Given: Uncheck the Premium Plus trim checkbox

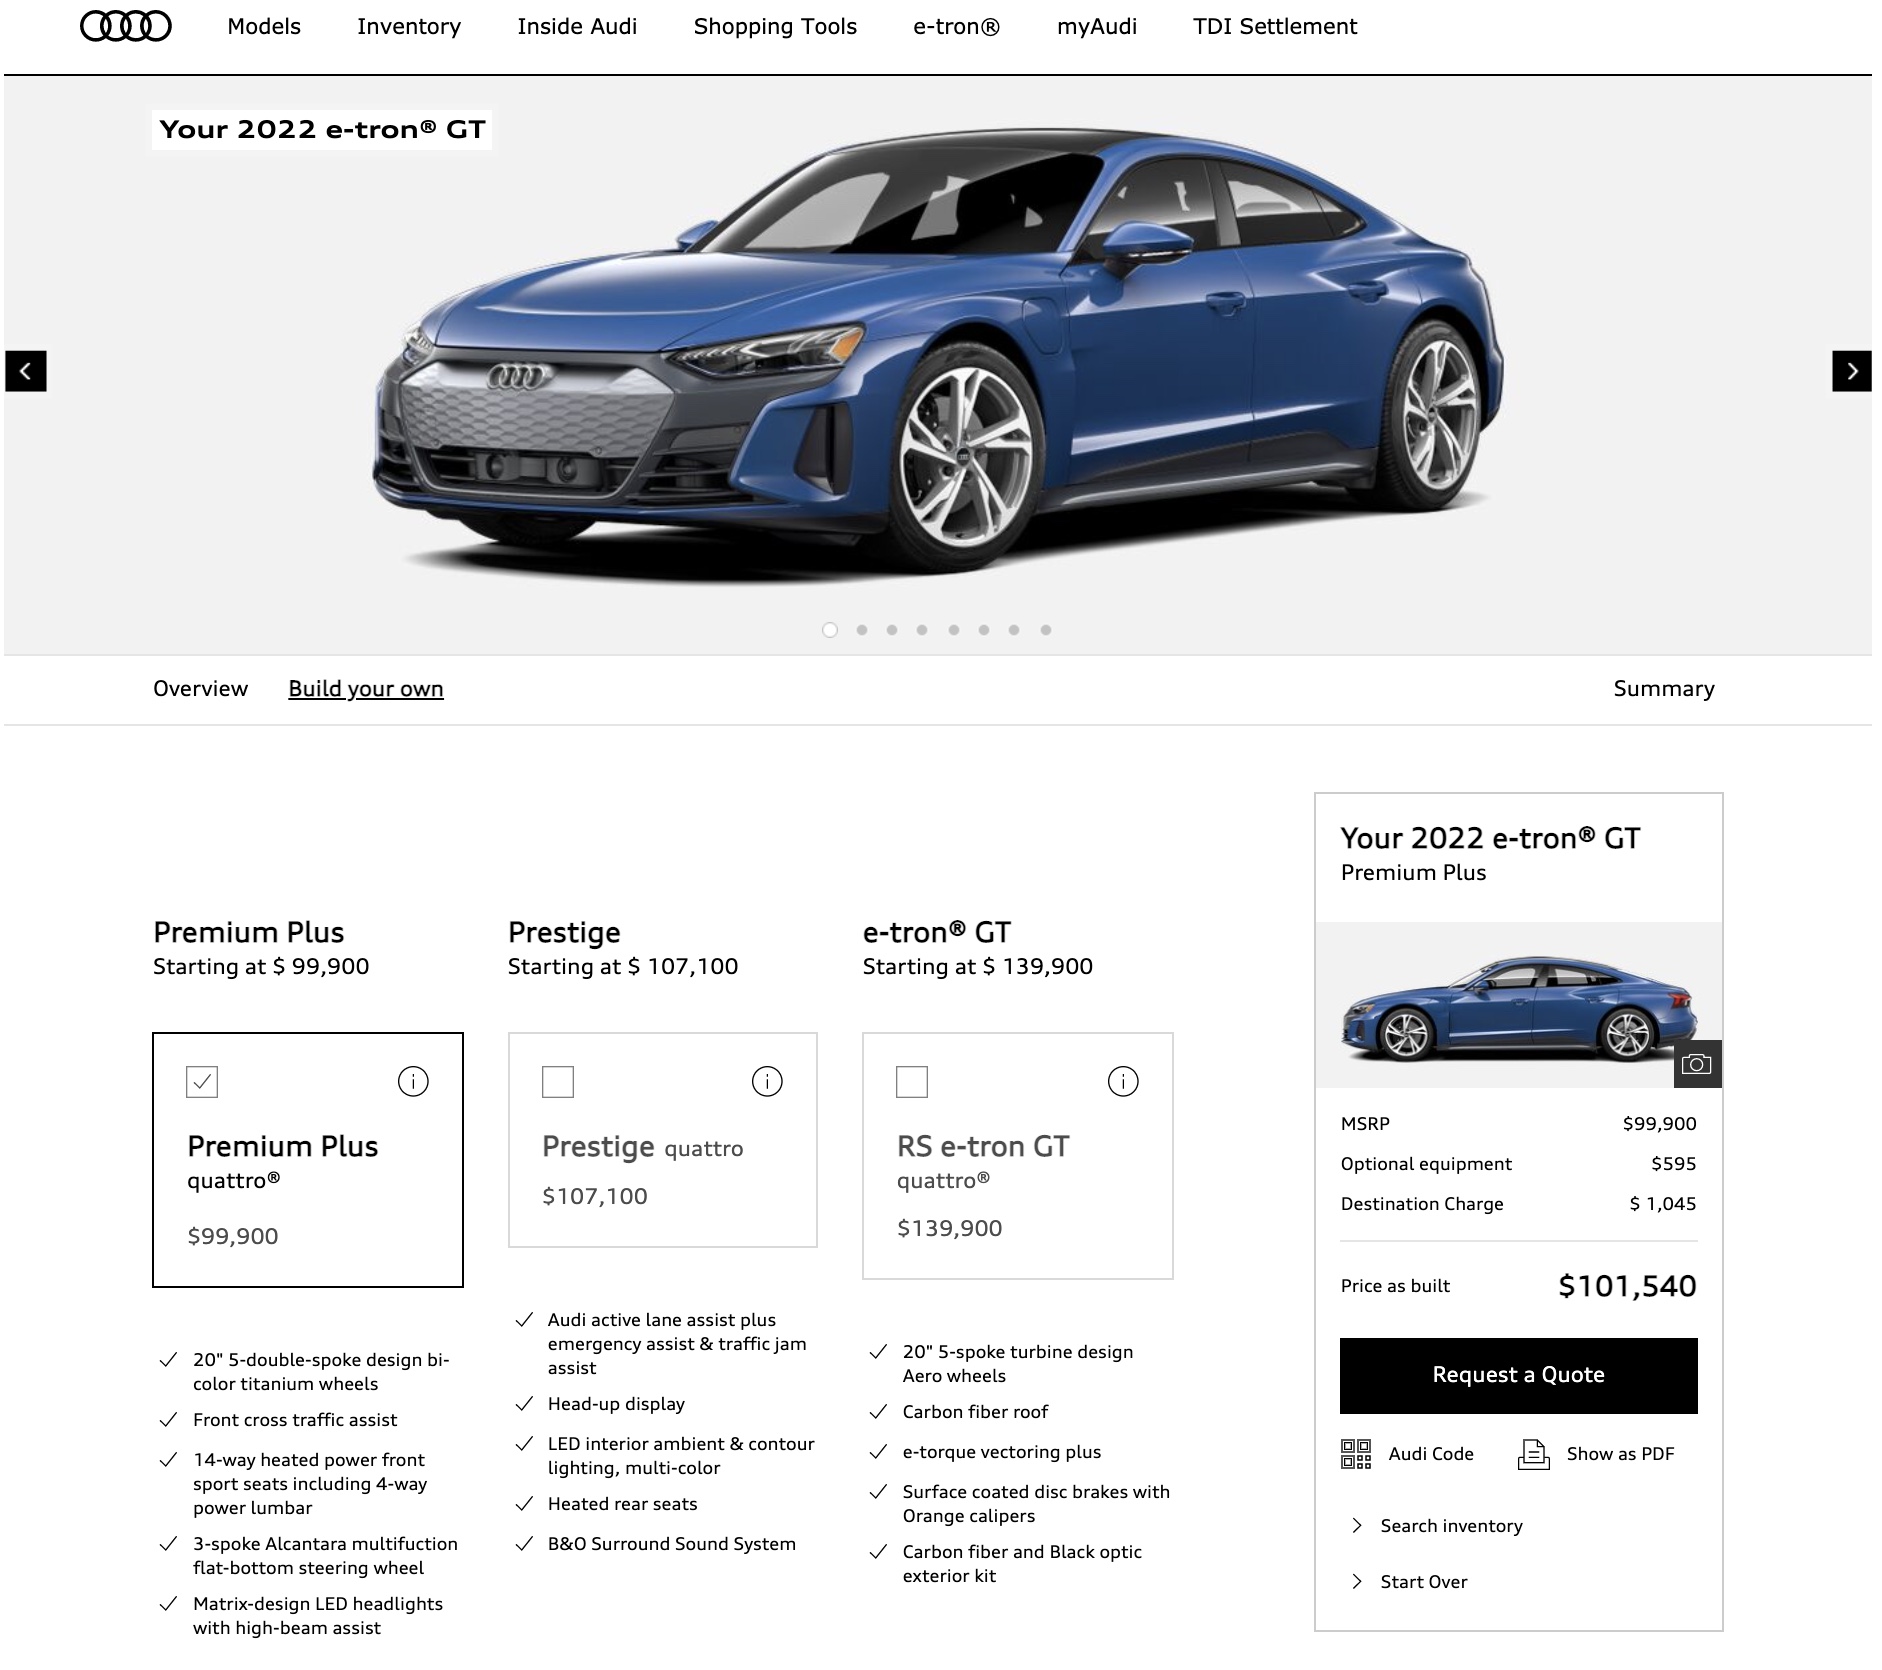Looking at the screenshot, I should [x=202, y=1082].
